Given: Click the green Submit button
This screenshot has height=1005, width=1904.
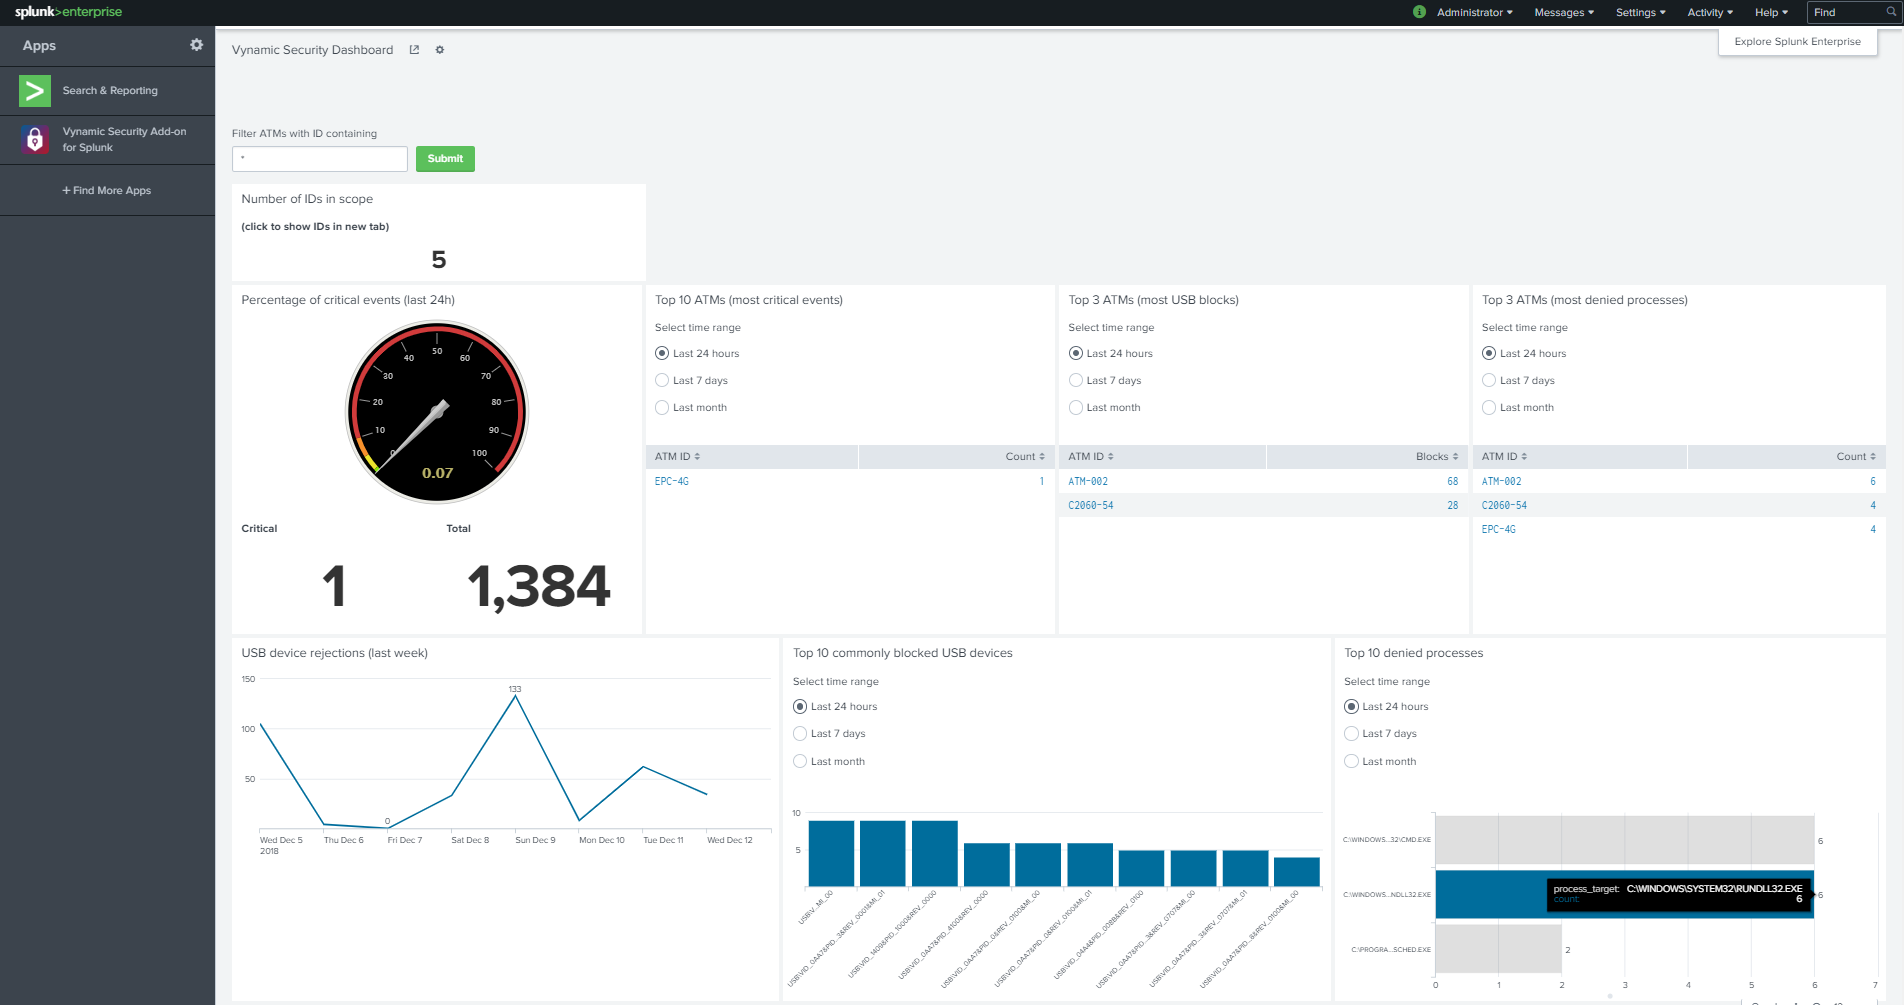Looking at the screenshot, I should point(445,158).
